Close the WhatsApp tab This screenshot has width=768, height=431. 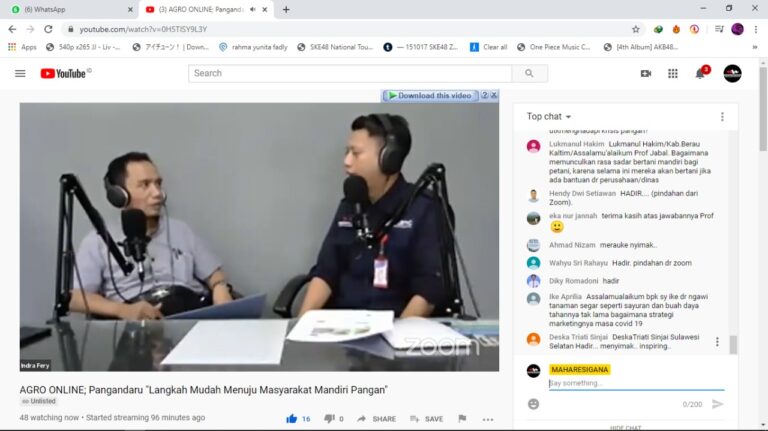pyautogui.click(x=130, y=9)
